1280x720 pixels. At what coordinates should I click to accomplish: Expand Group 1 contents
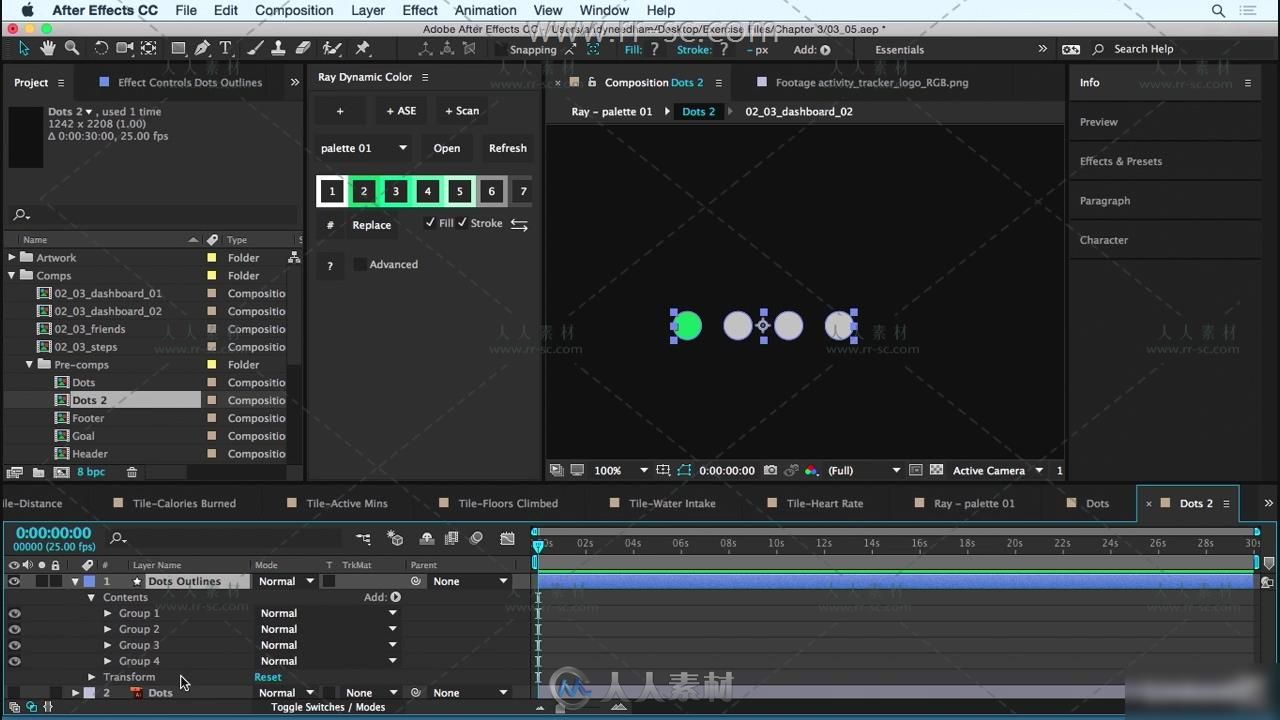coord(108,613)
